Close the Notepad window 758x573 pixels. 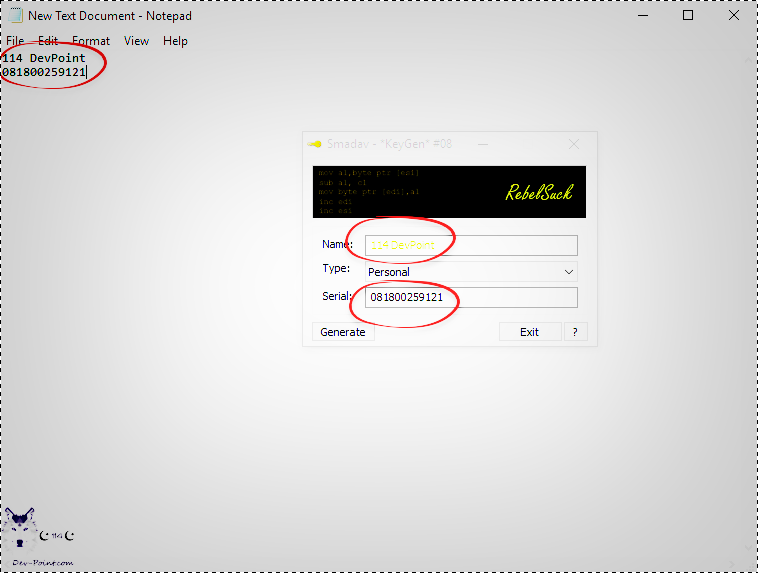click(734, 16)
